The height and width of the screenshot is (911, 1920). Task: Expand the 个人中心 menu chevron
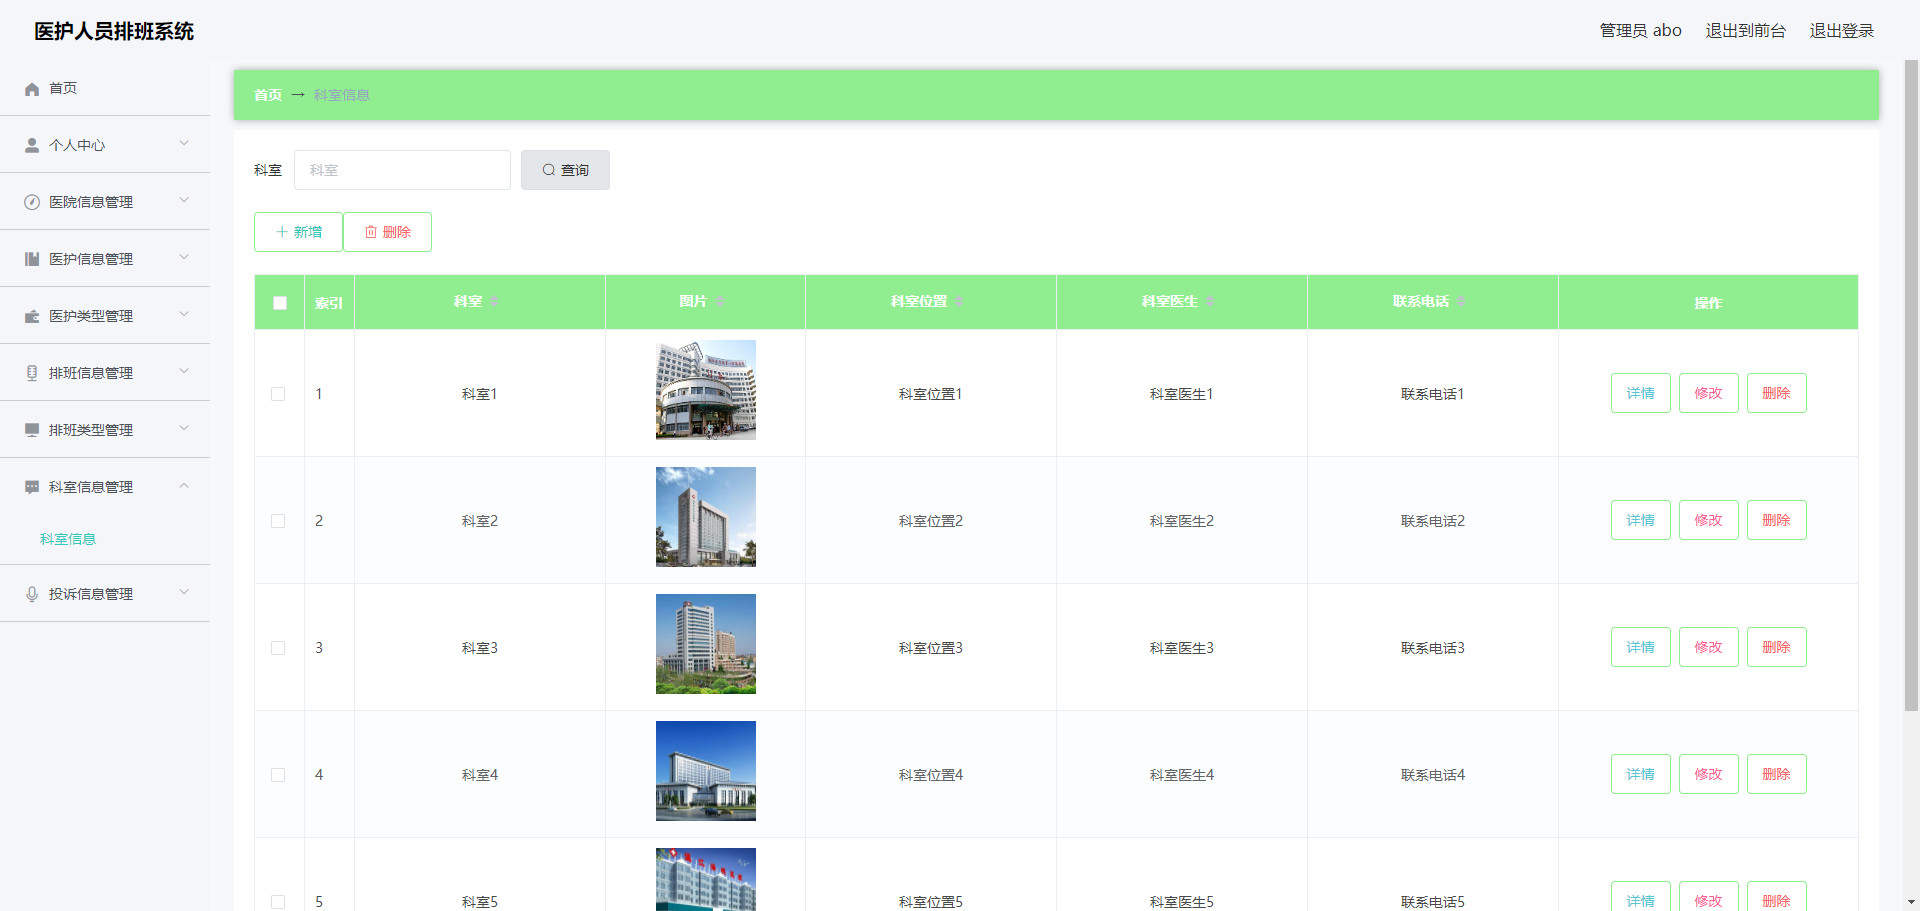[184, 144]
